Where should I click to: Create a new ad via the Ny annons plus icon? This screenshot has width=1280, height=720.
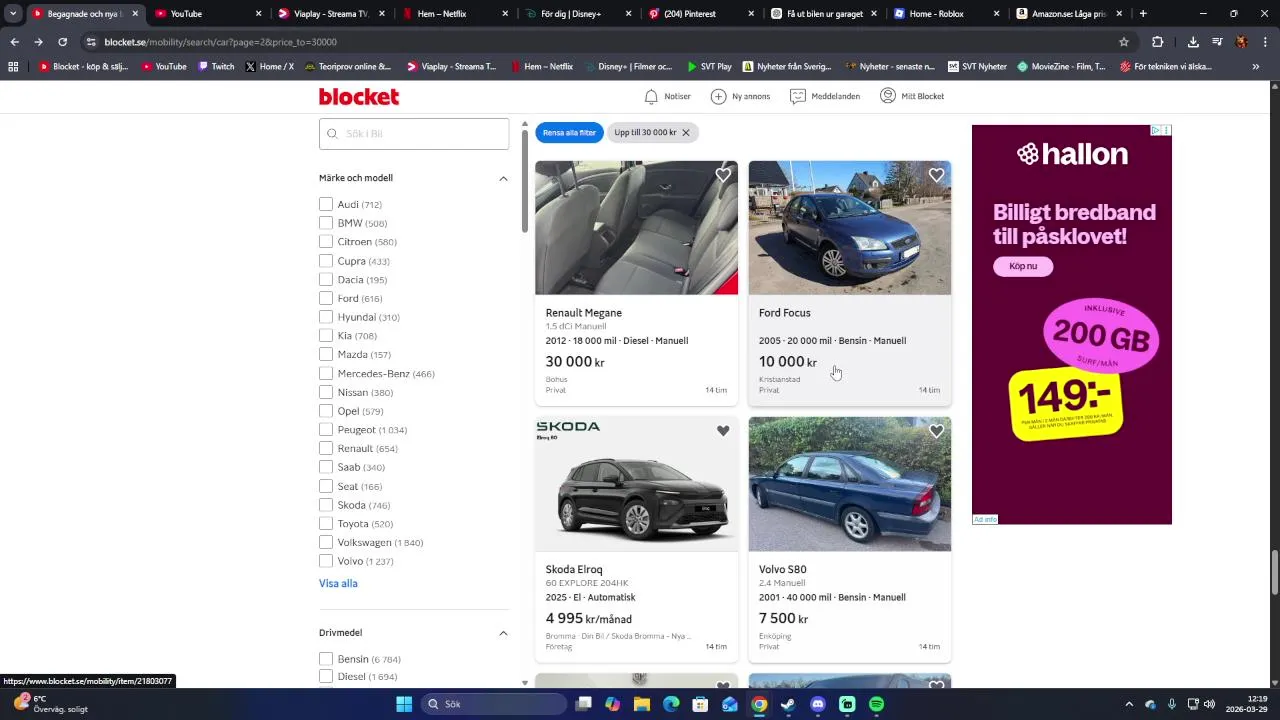pos(718,96)
